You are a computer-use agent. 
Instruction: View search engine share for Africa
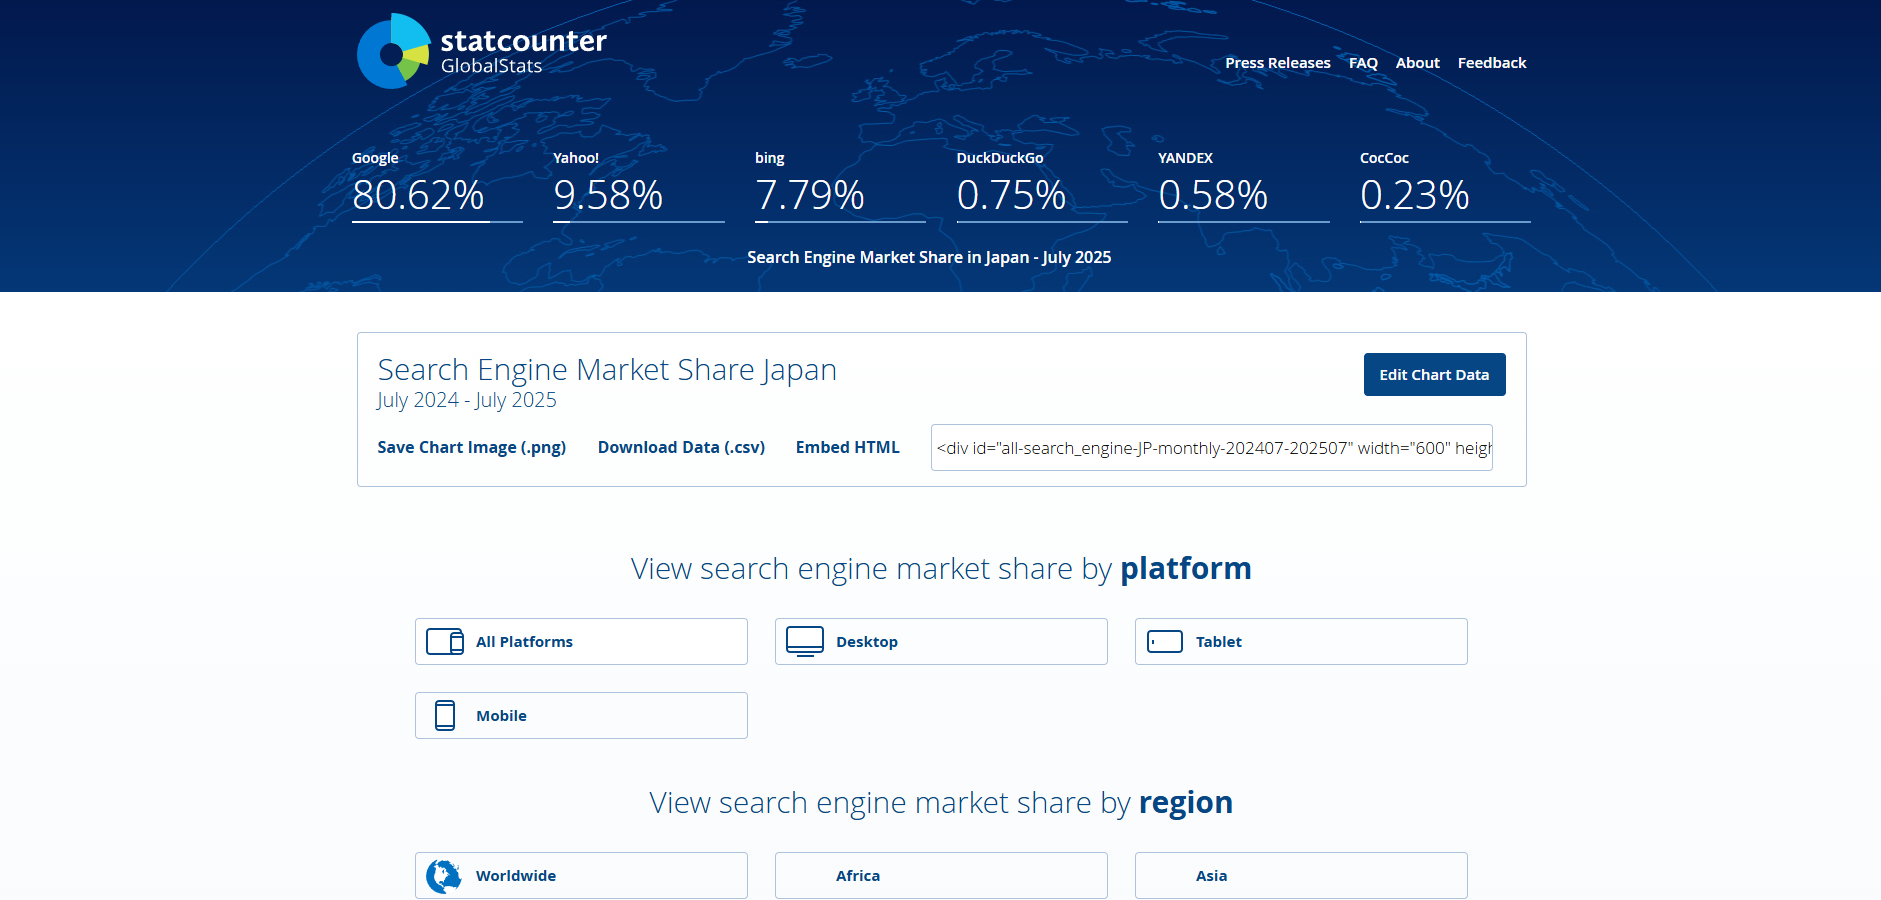pyautogui.click(x=940, y=875)
